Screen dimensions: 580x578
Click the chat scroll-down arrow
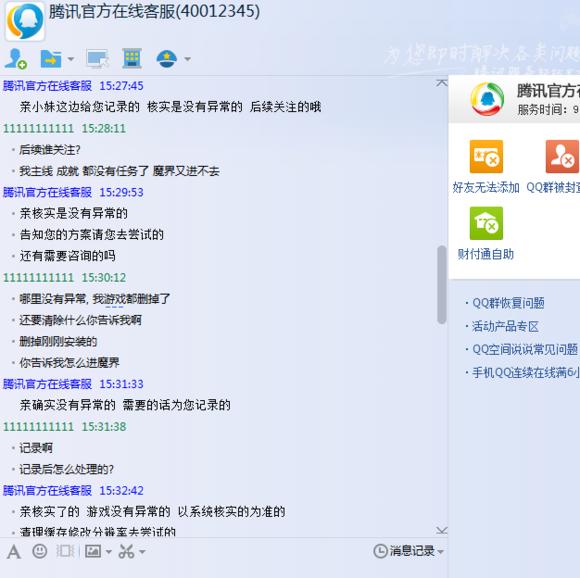click(x=441, y=531)
